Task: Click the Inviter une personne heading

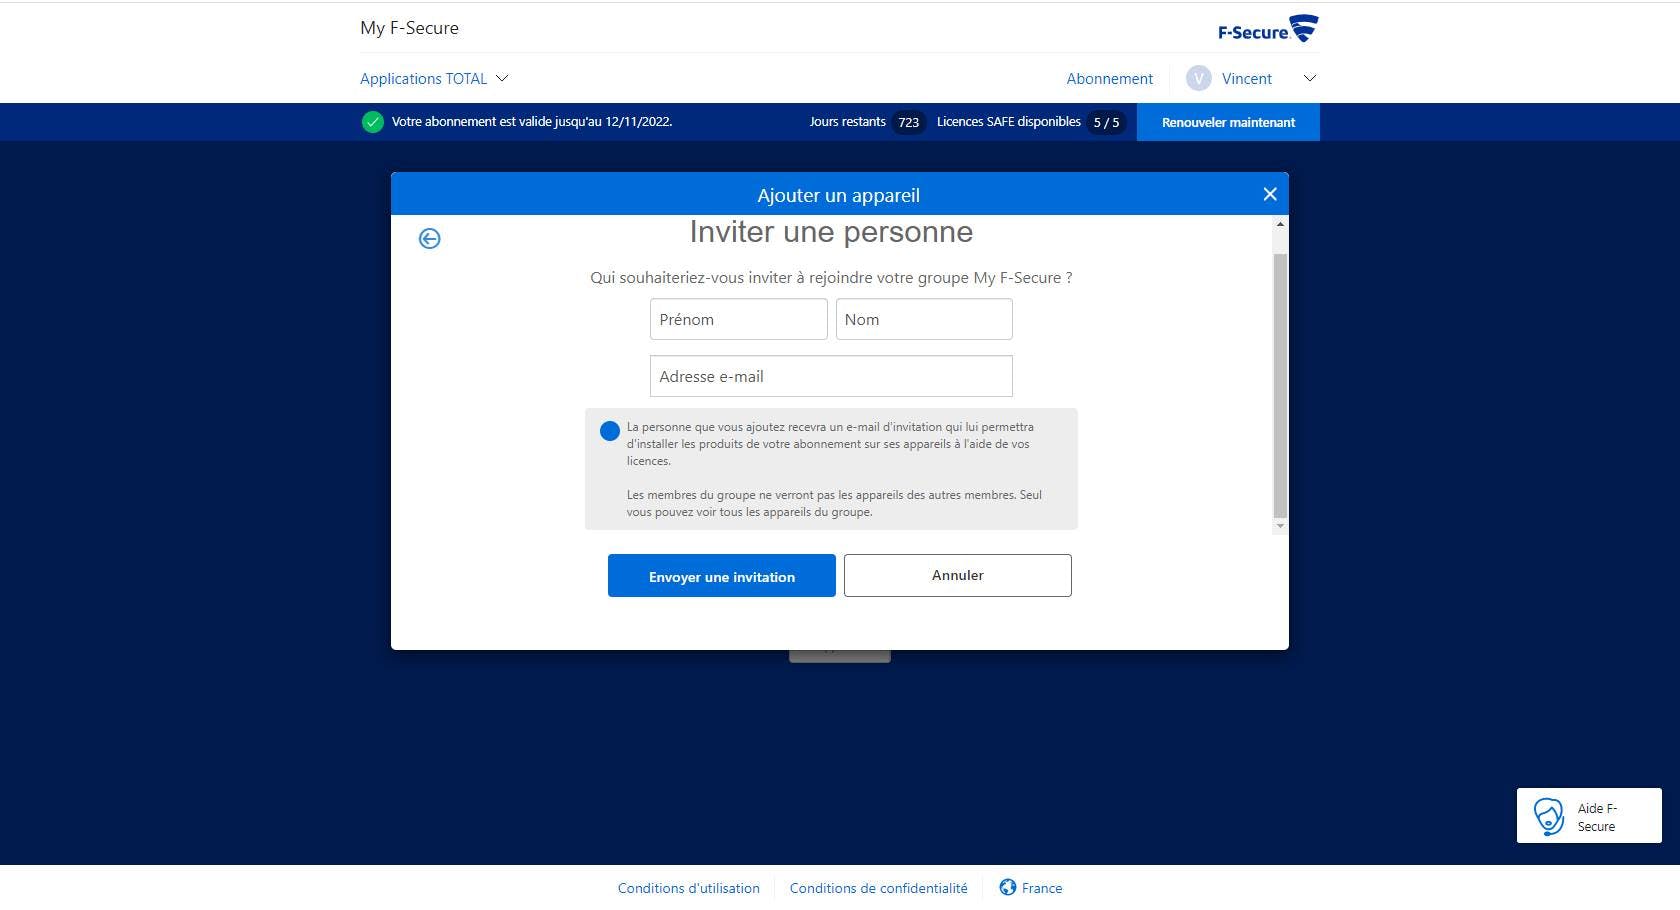Action: 831,232
